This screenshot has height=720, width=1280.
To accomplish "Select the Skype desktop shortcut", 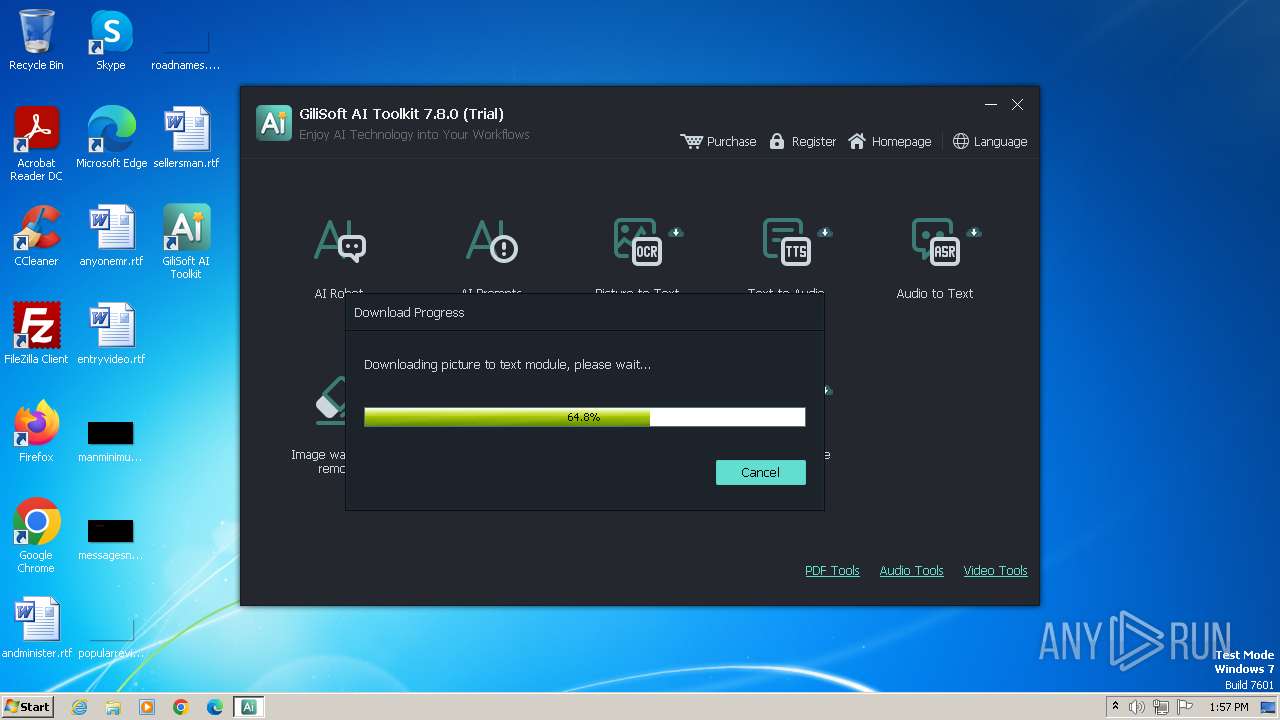I will click(110, 40).
